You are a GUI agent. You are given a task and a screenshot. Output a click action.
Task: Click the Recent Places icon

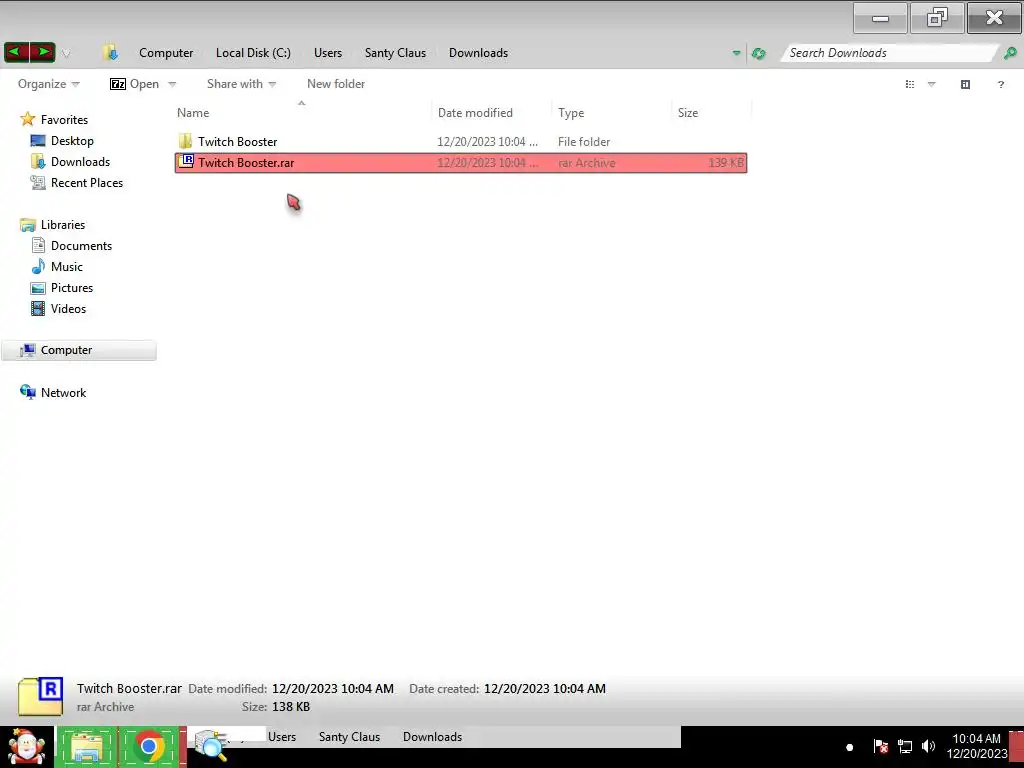(x=38, y=183)
